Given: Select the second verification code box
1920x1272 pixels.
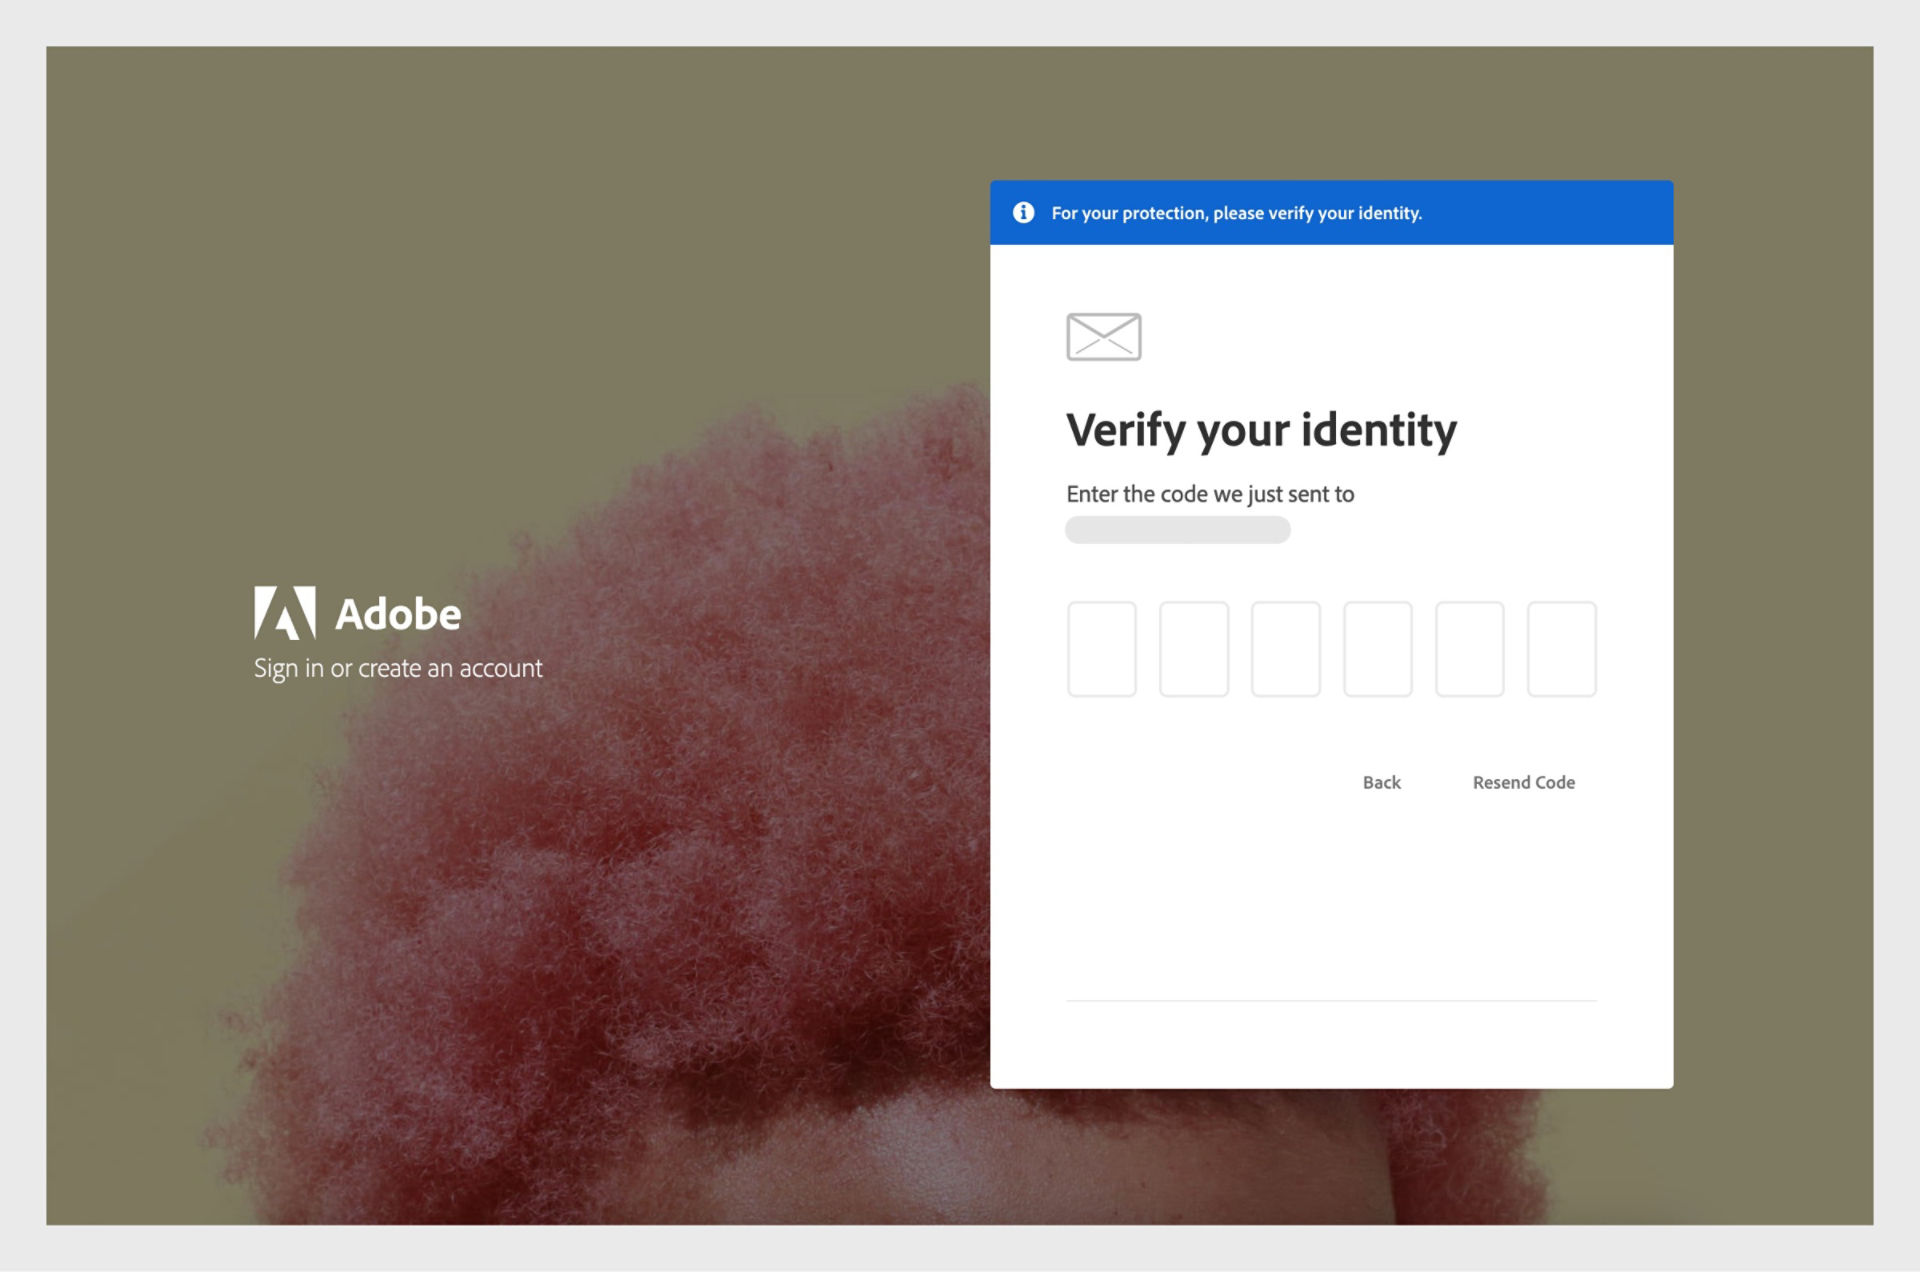Looking at the screenshot, I should click(1194, 649).
